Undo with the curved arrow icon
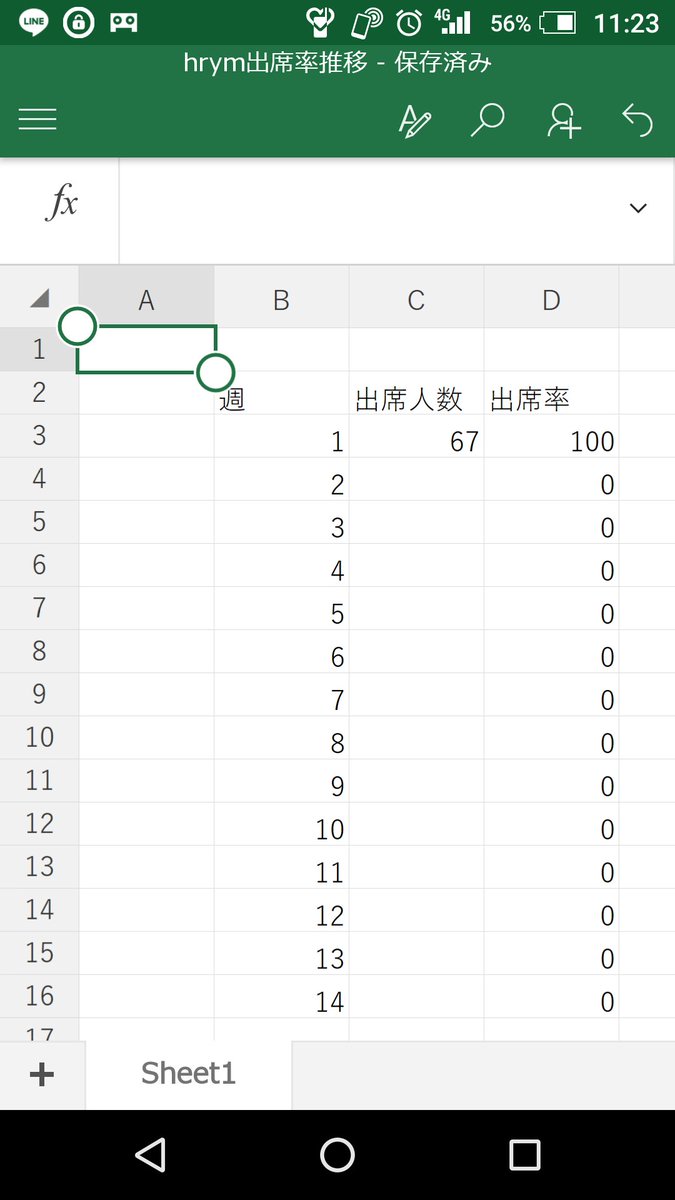Image resolution: width=675 pixels, height=1200 pixels. click(637, 121)
